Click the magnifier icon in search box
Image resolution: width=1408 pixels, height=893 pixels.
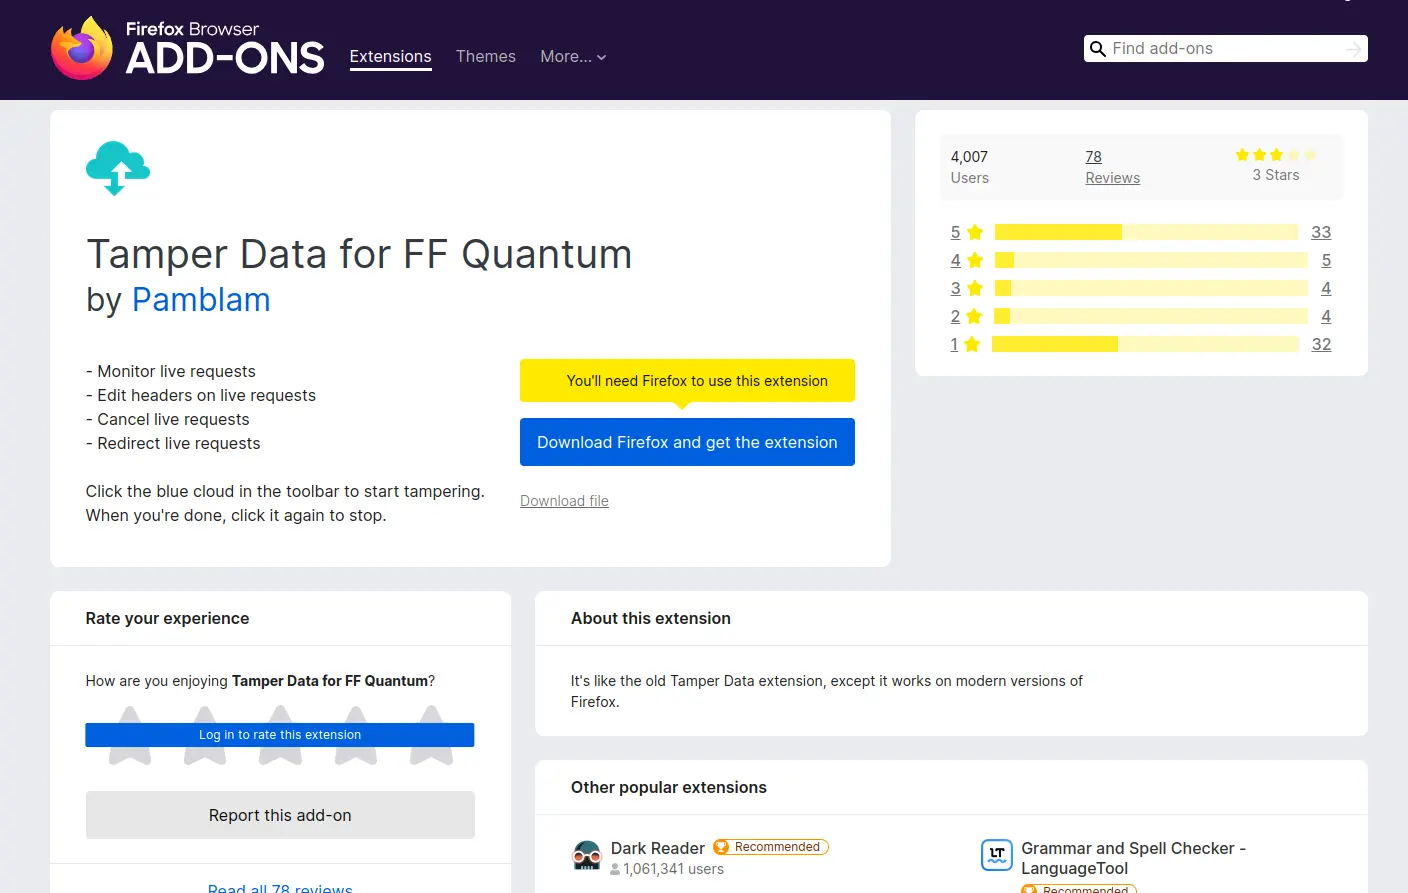point(1098,49)
